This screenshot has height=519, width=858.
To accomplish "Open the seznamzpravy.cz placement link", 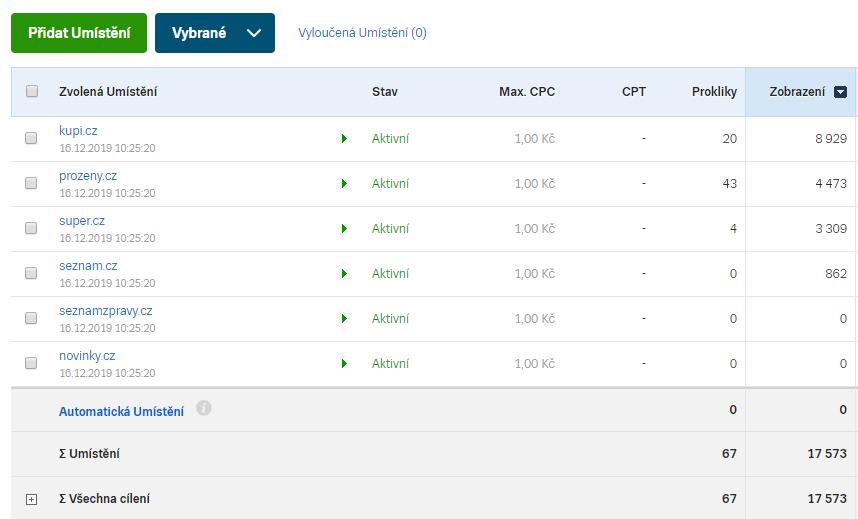I will click(x=106, y=310).
